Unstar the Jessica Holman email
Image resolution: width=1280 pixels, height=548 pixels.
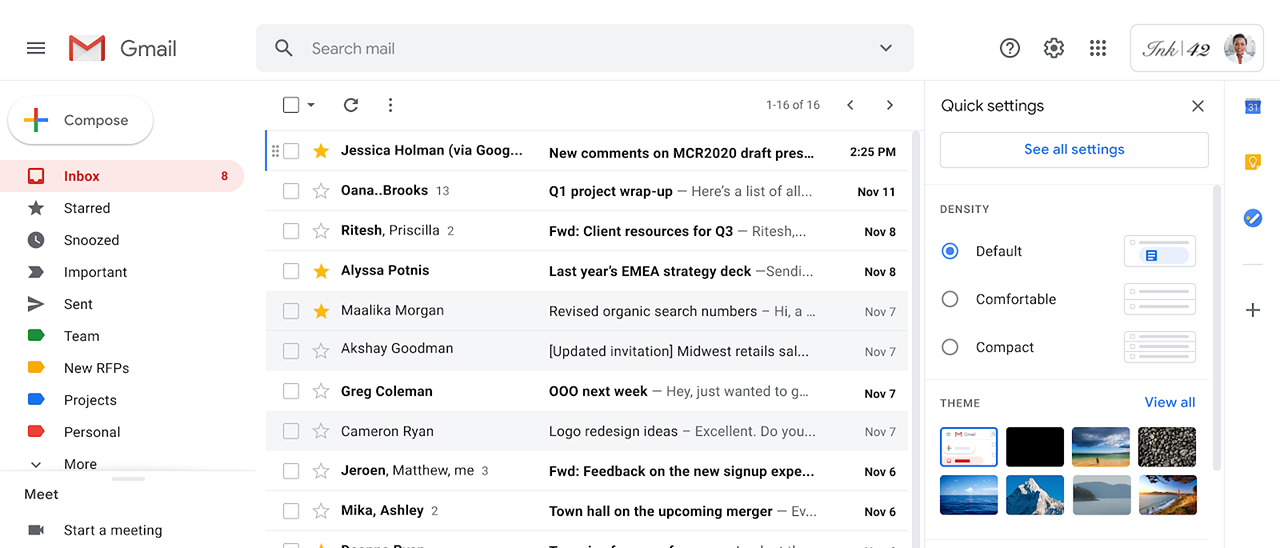(321, 151)
